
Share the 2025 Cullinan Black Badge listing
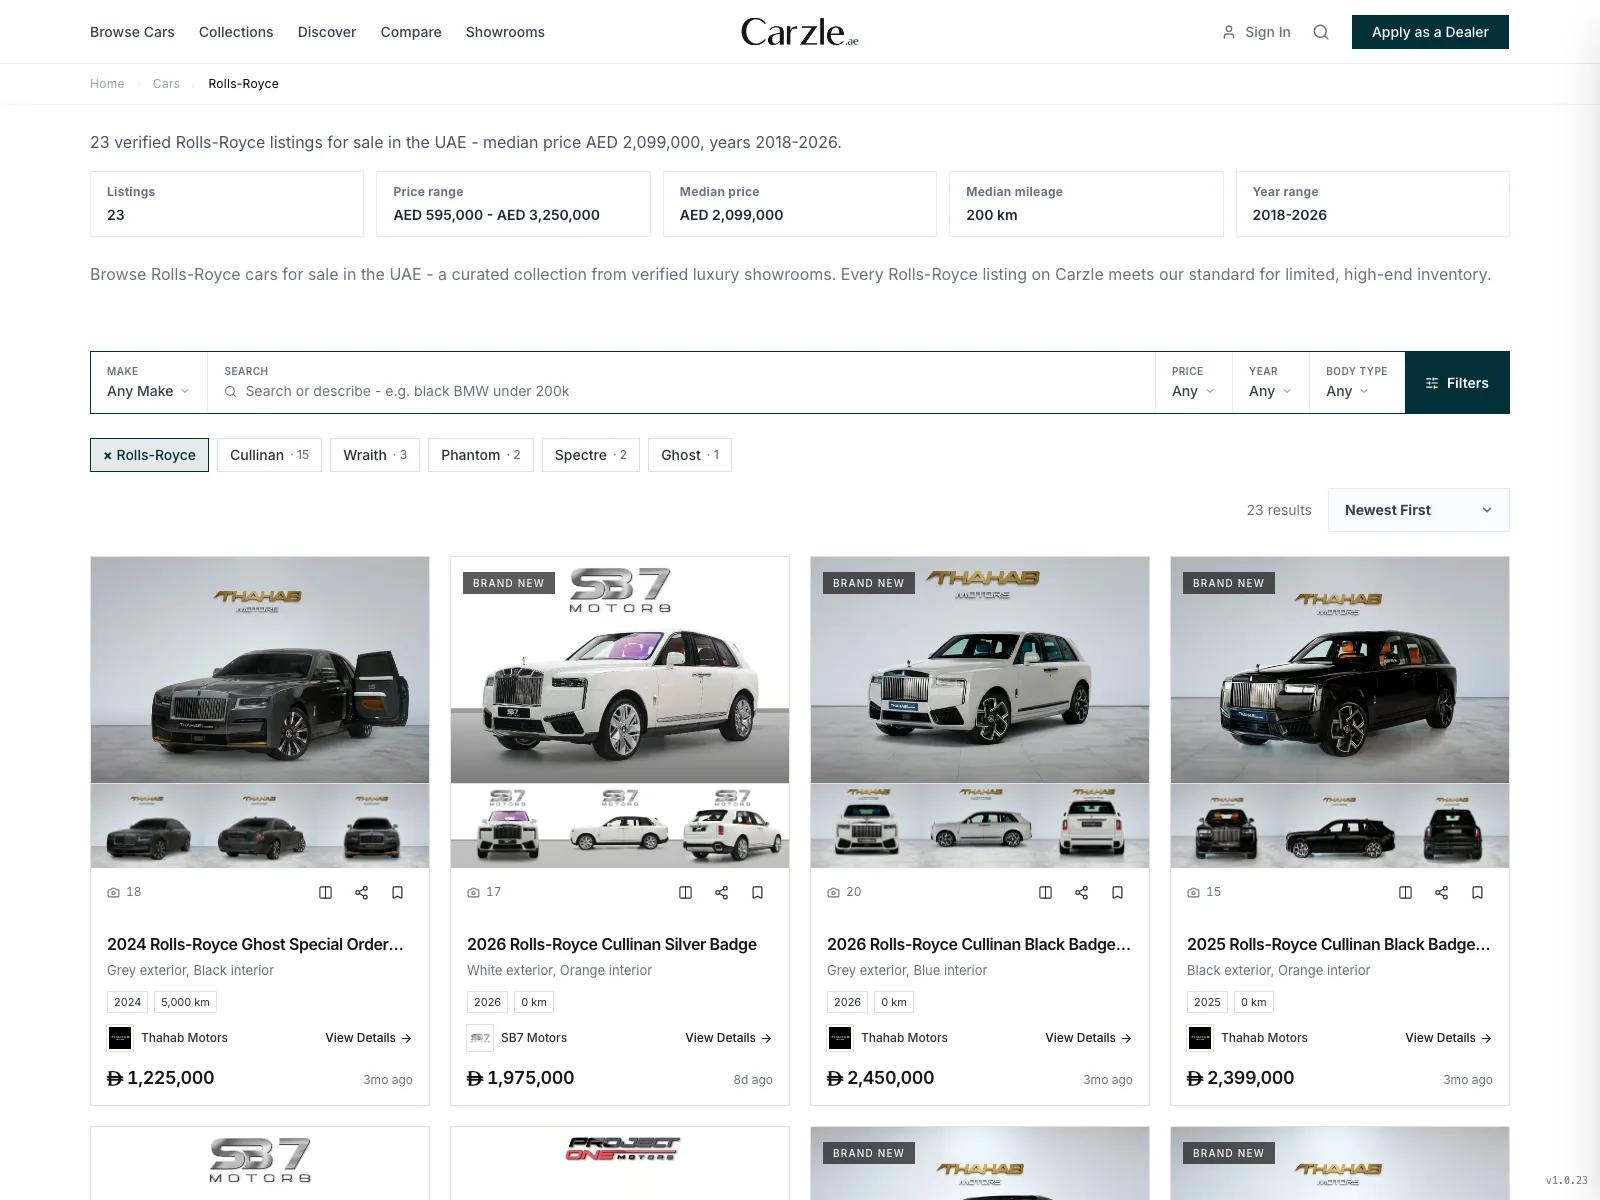[1441, 892]
